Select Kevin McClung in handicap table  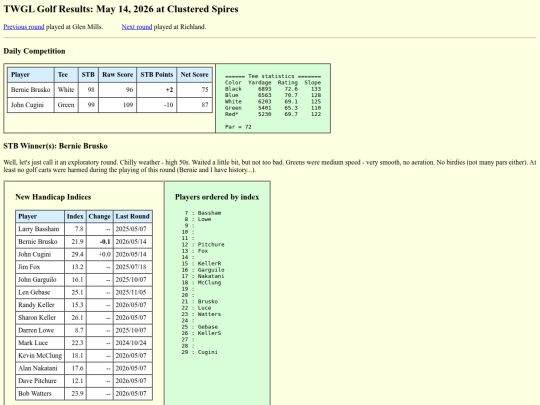(x=40, y=356)
